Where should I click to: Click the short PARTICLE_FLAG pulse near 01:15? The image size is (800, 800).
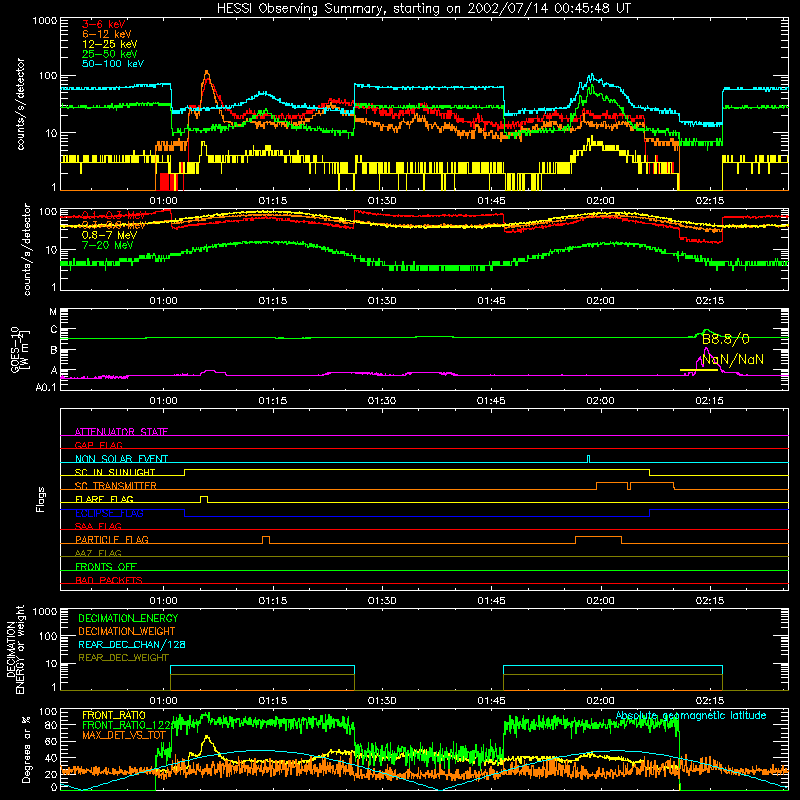[266, 540]
